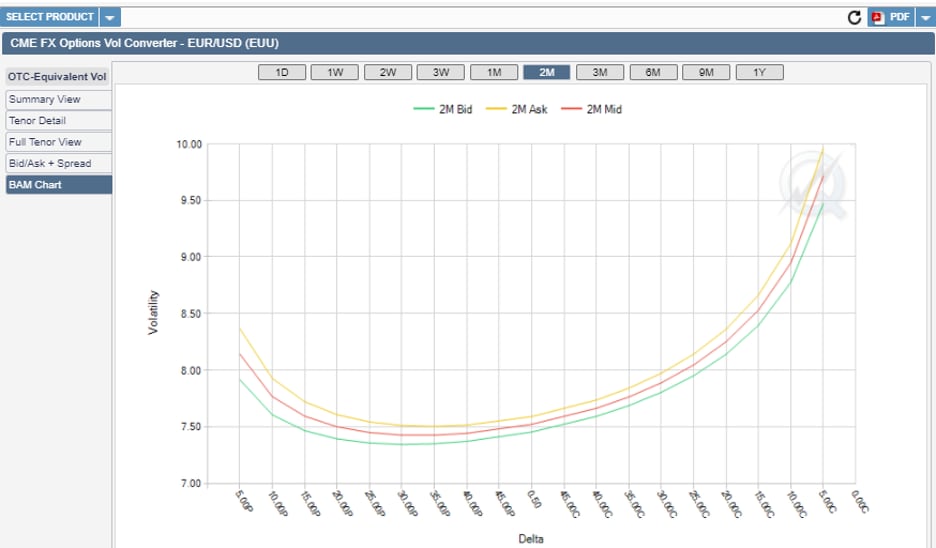936x548 pixels.
Task: Export the chart with the PDF button
Action: [x=892, y=17]
